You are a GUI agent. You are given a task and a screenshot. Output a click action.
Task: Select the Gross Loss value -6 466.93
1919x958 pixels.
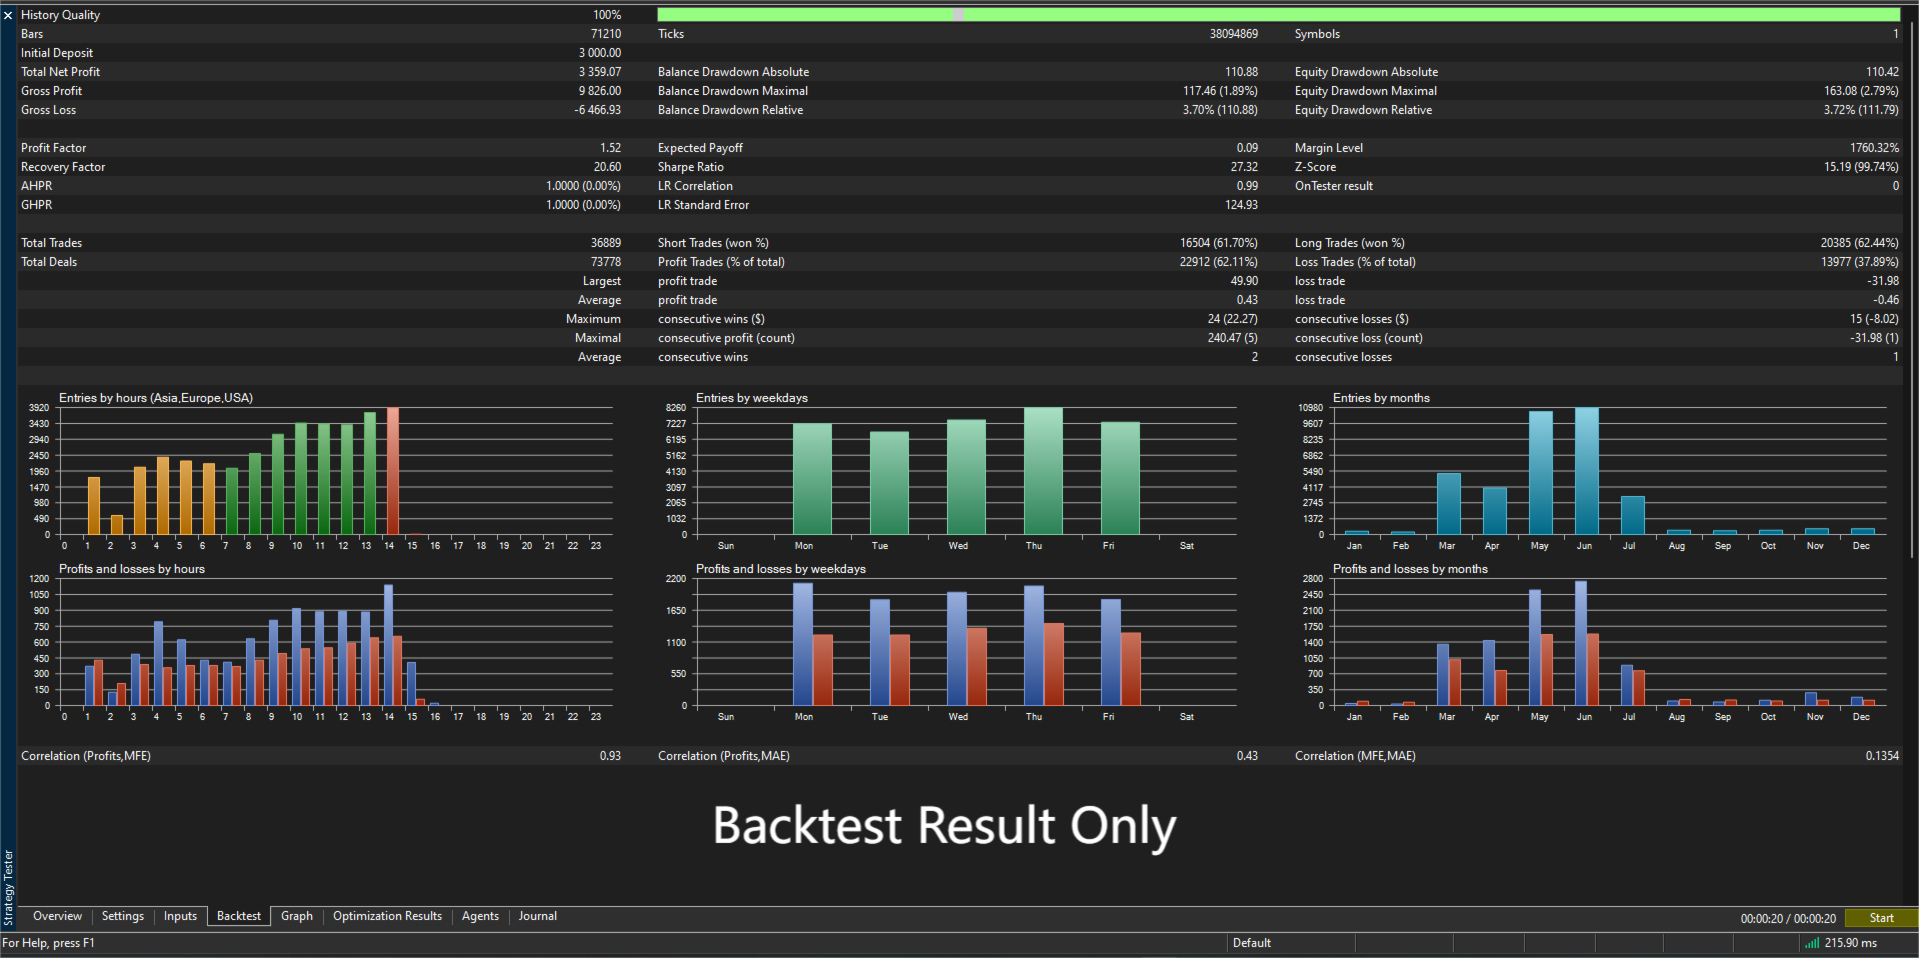tap(598, 110)
